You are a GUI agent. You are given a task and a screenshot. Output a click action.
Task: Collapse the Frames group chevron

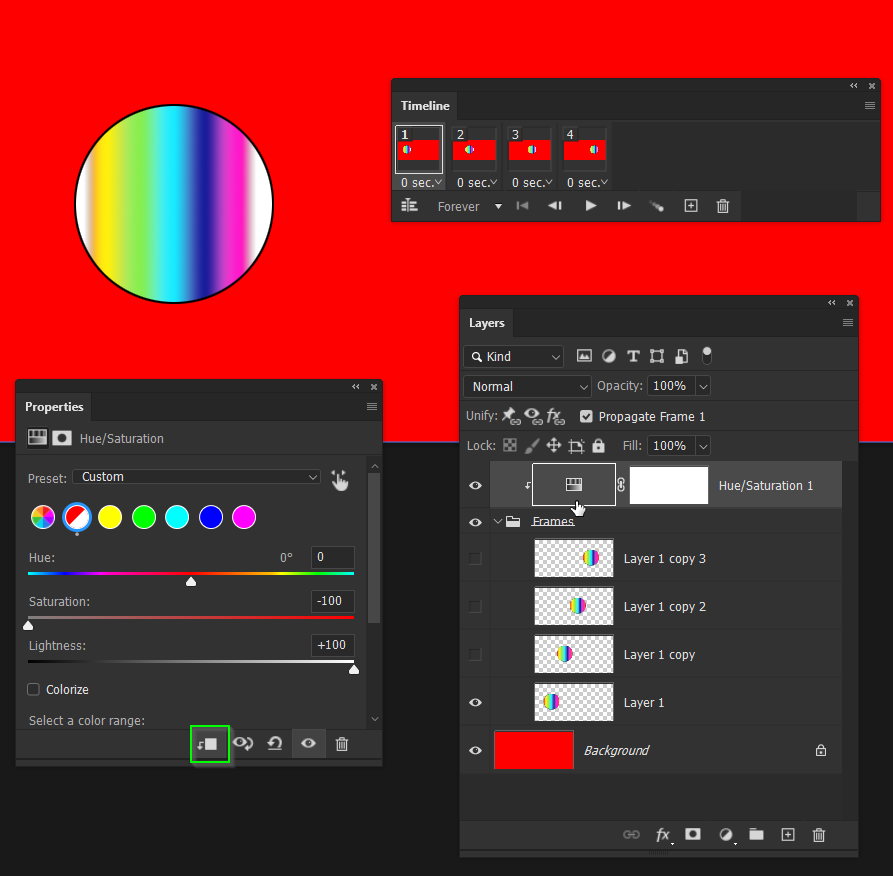[497, 521]
